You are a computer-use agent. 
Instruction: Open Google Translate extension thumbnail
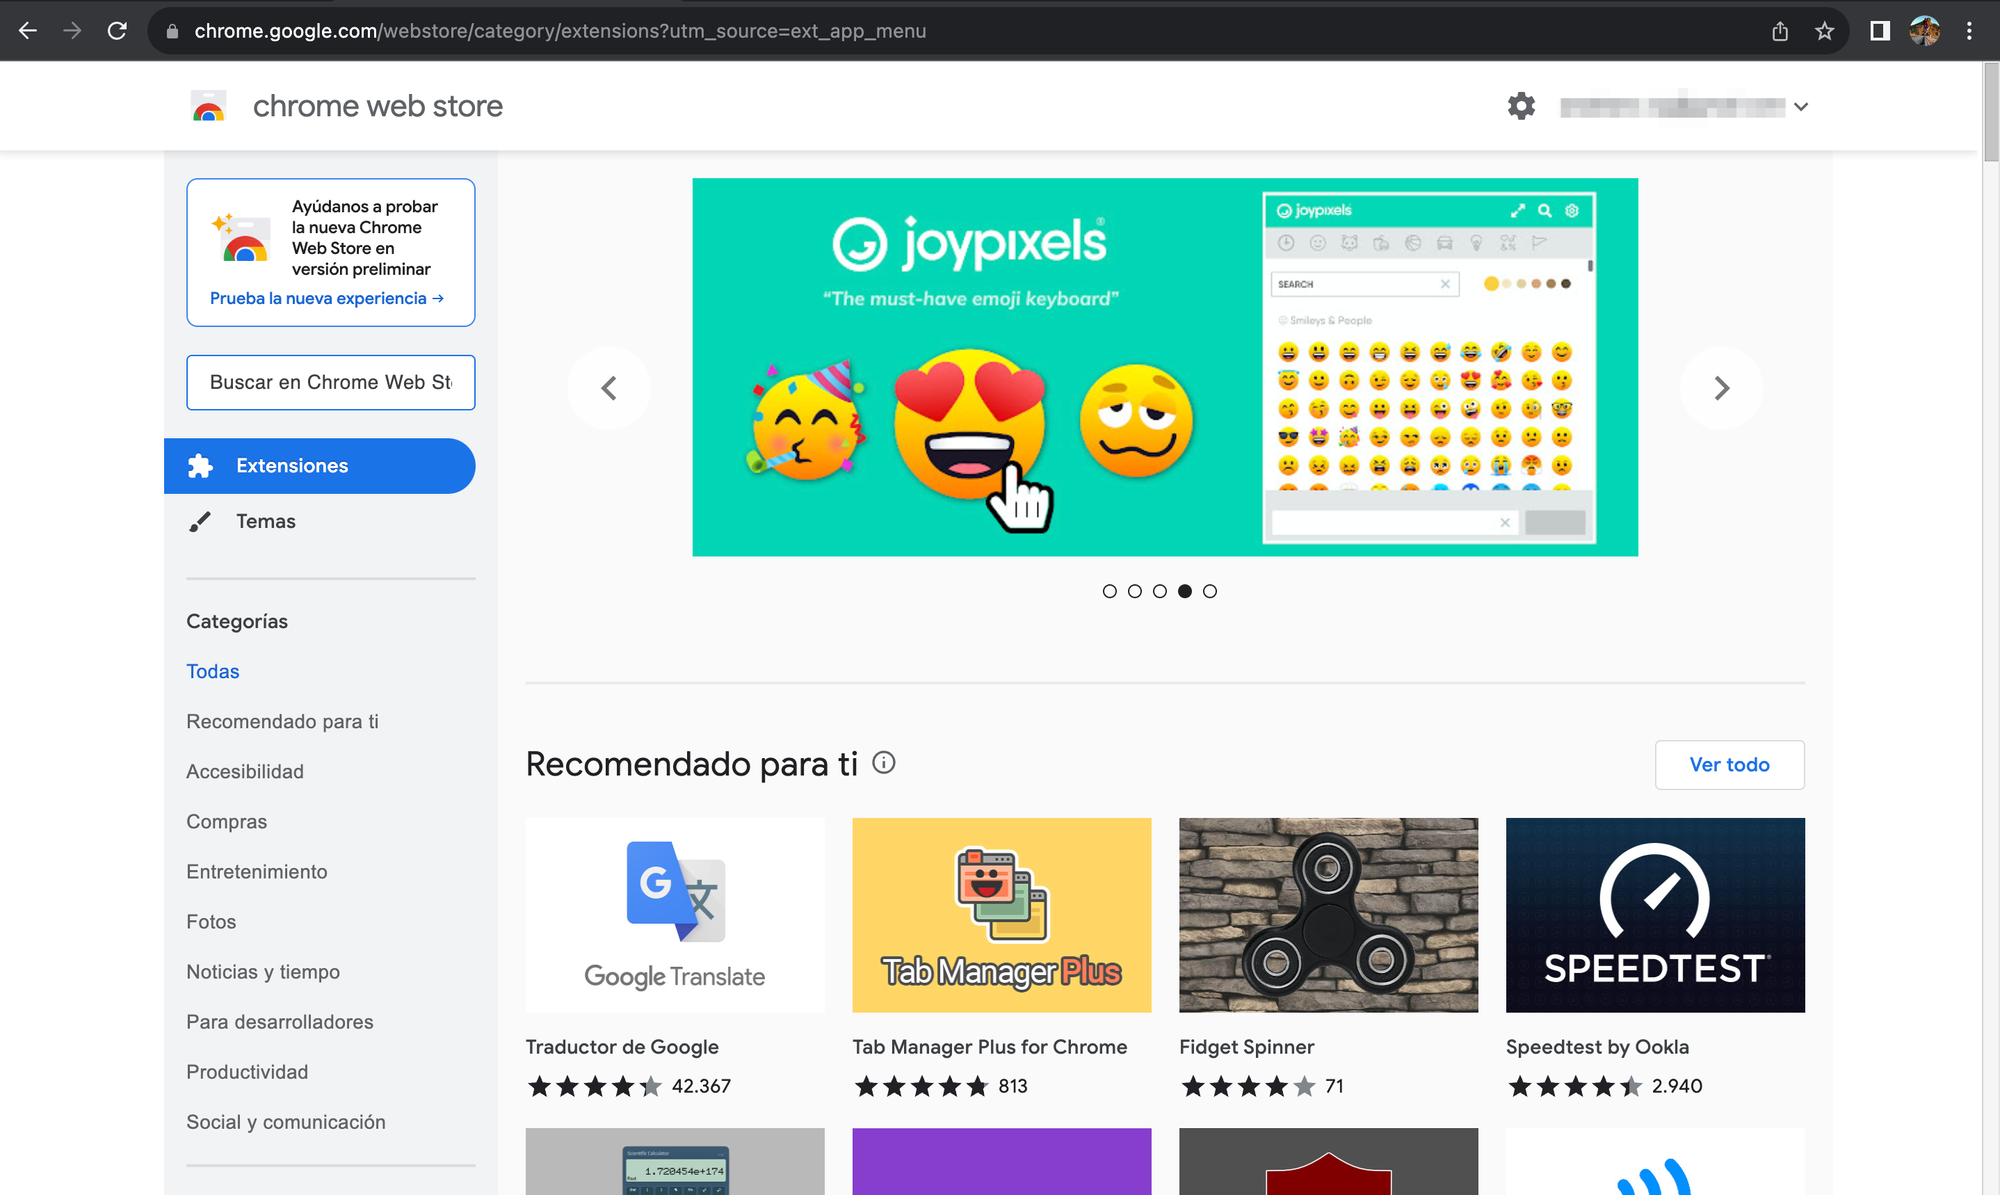point(675,915)
